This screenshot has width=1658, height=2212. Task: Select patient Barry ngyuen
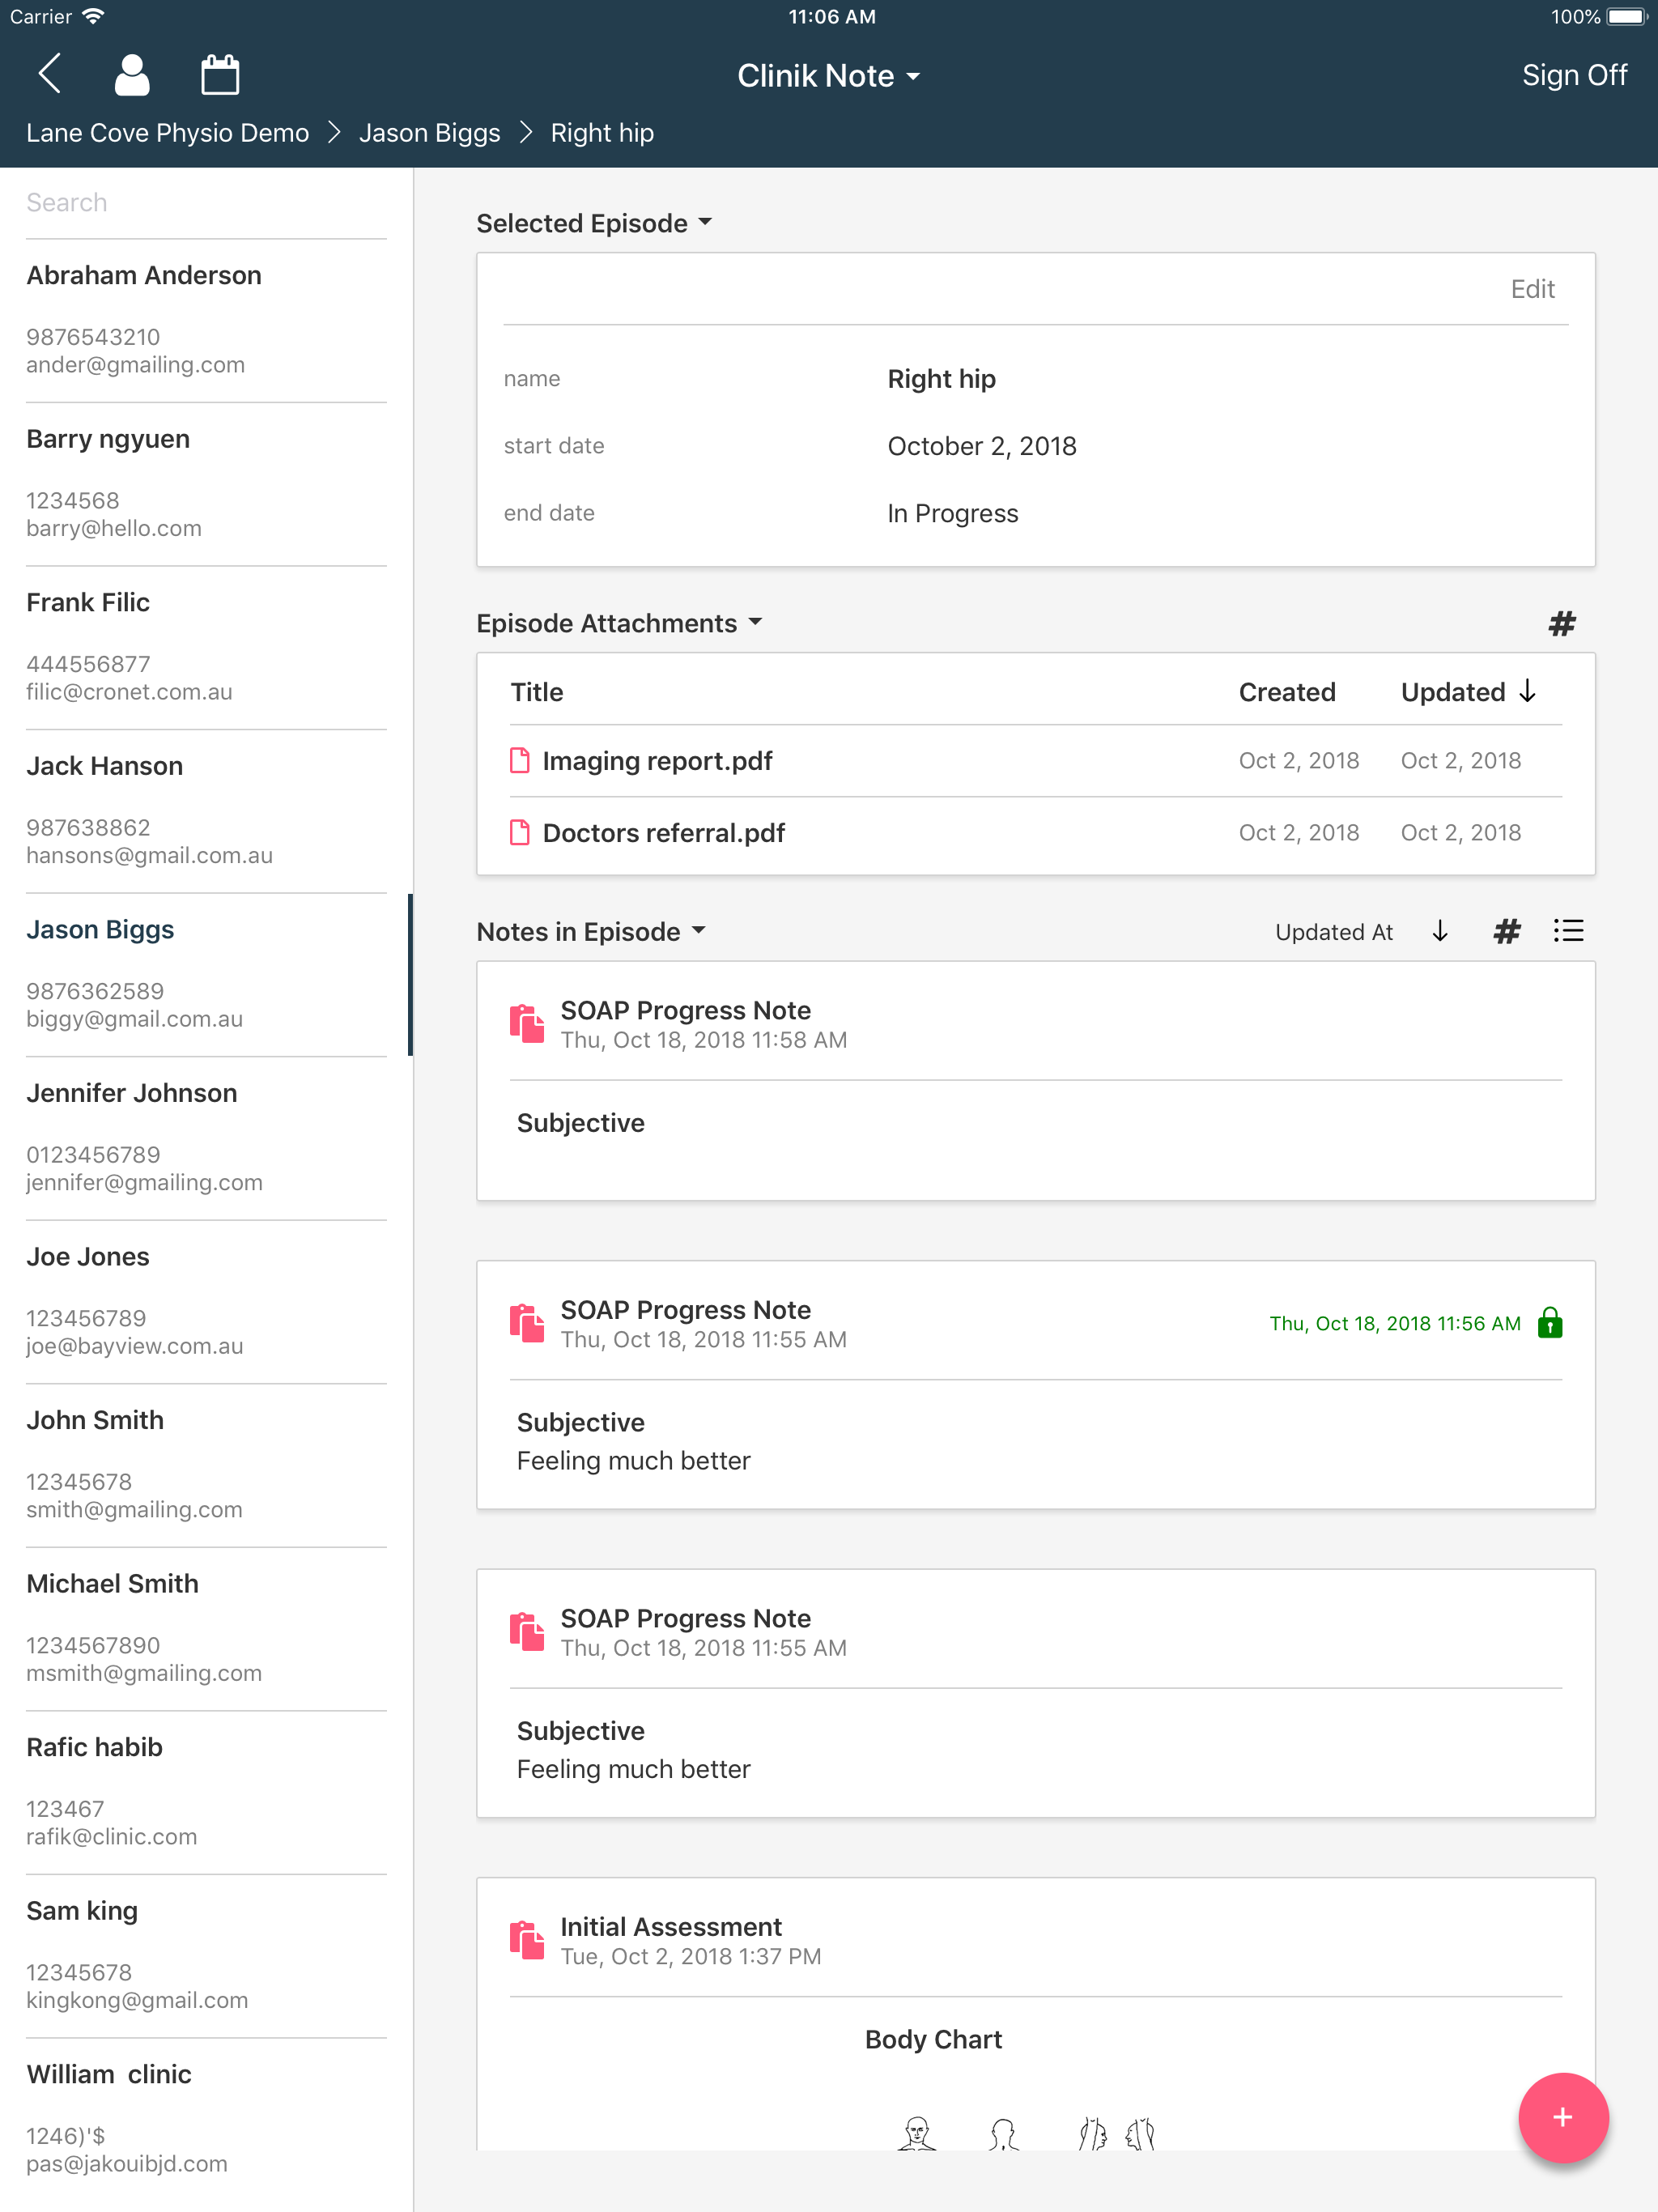click(x=206, y=484)
